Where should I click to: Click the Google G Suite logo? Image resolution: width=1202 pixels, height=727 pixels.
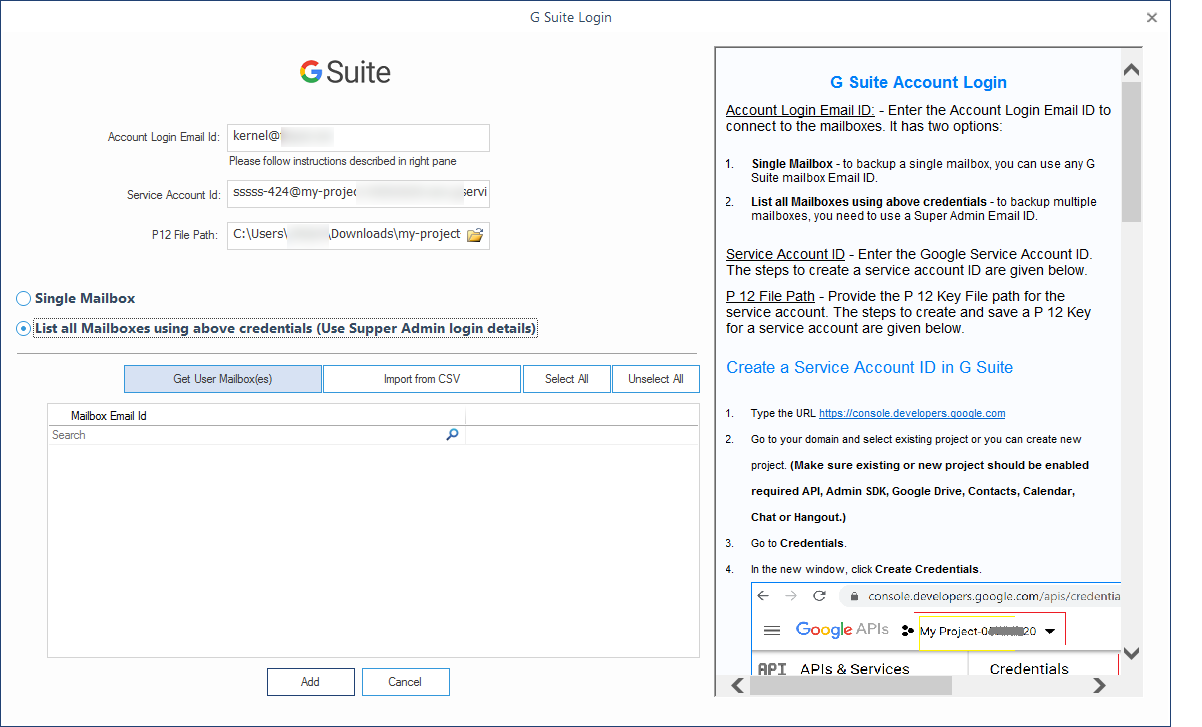pyautogui.click(x=345, y=72)
